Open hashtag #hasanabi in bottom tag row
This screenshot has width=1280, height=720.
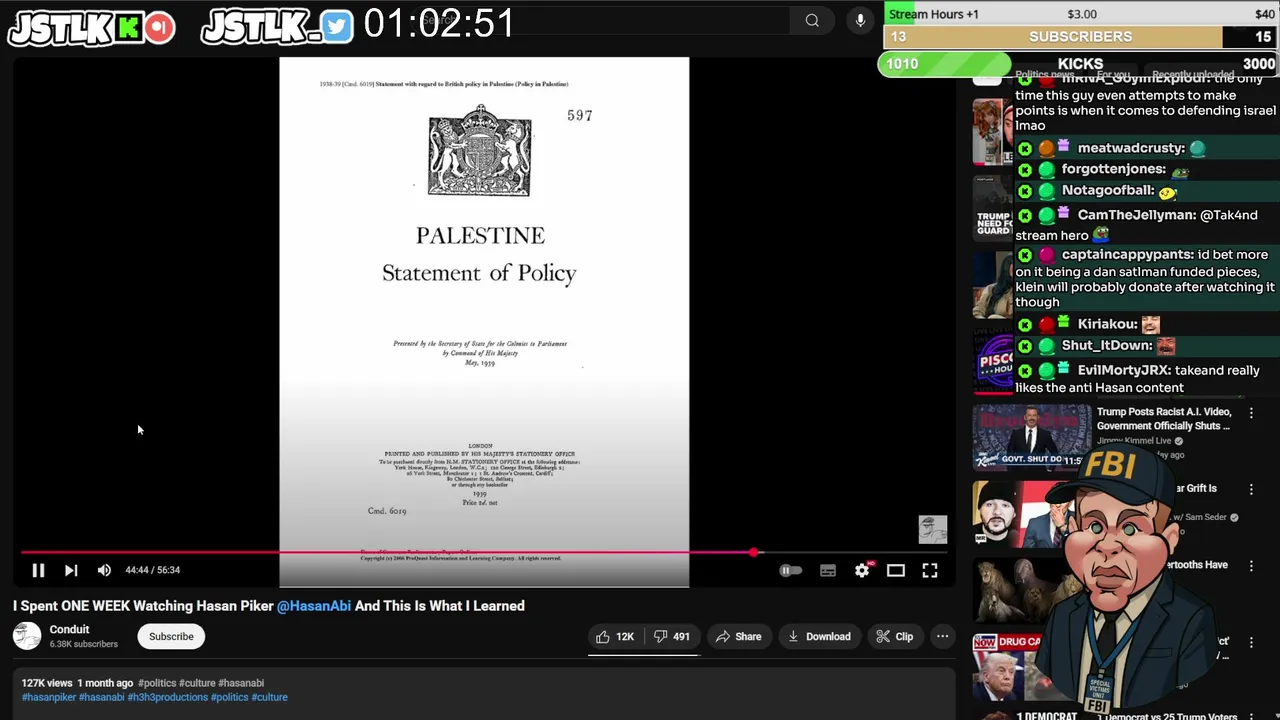(x=102, y=697)
